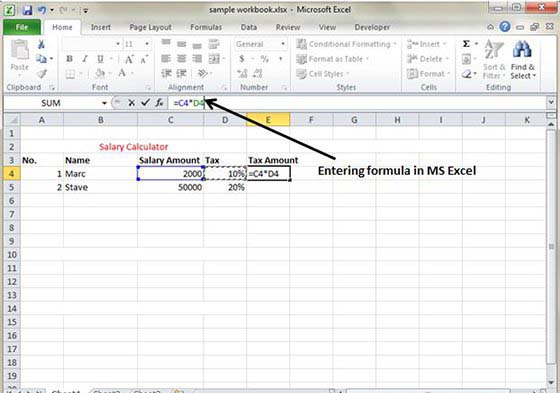Open Format as Table menu
Image resolution: width=560 pixels, height=393 pixels.
point(333,59)
